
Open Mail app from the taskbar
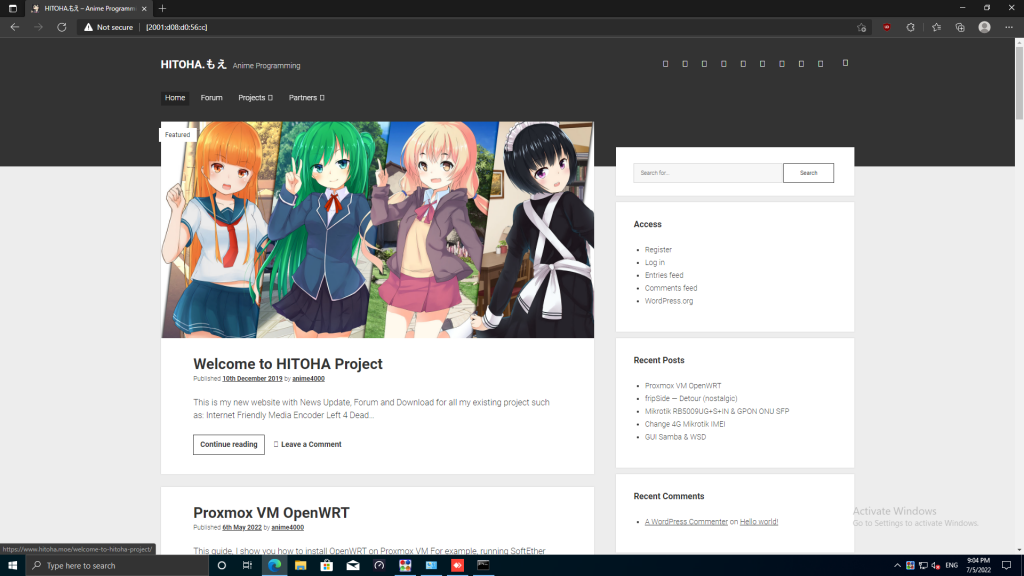(353, 566)
